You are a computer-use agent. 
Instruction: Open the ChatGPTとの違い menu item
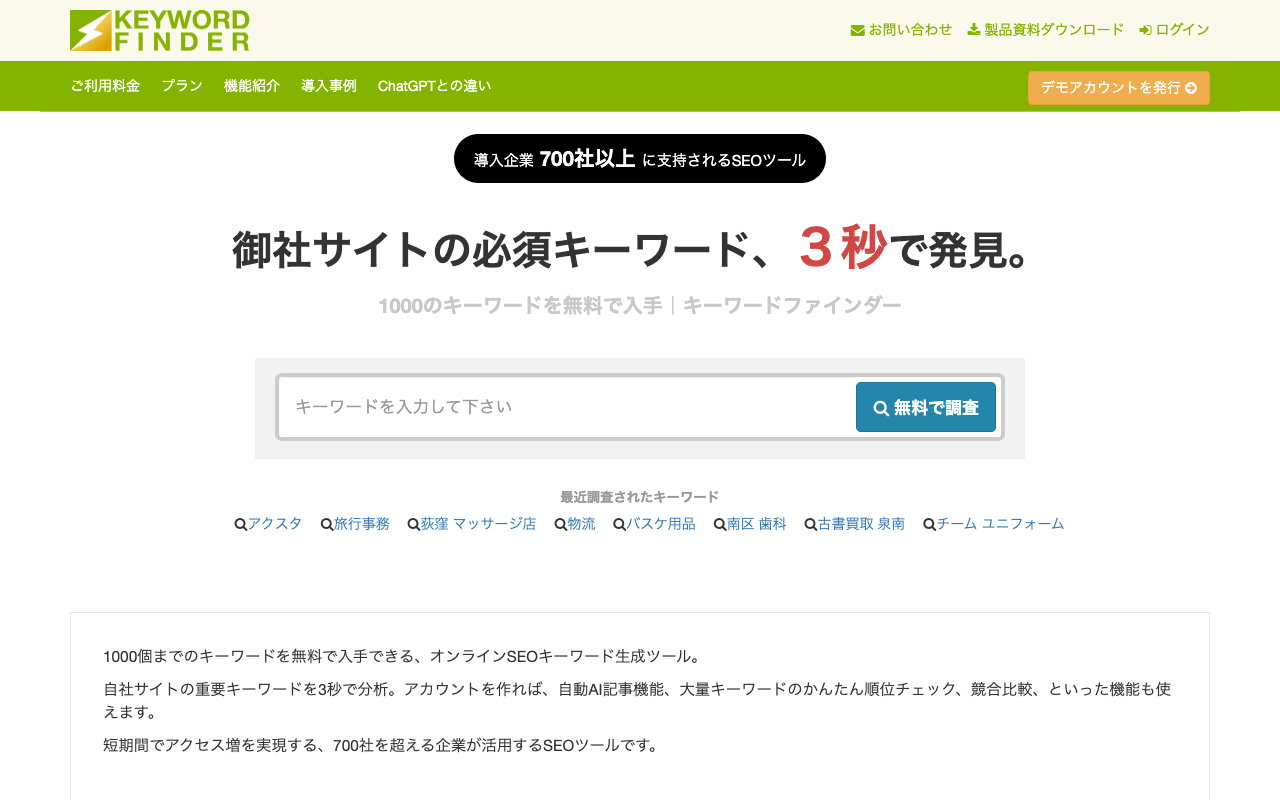tap(434, 86)
